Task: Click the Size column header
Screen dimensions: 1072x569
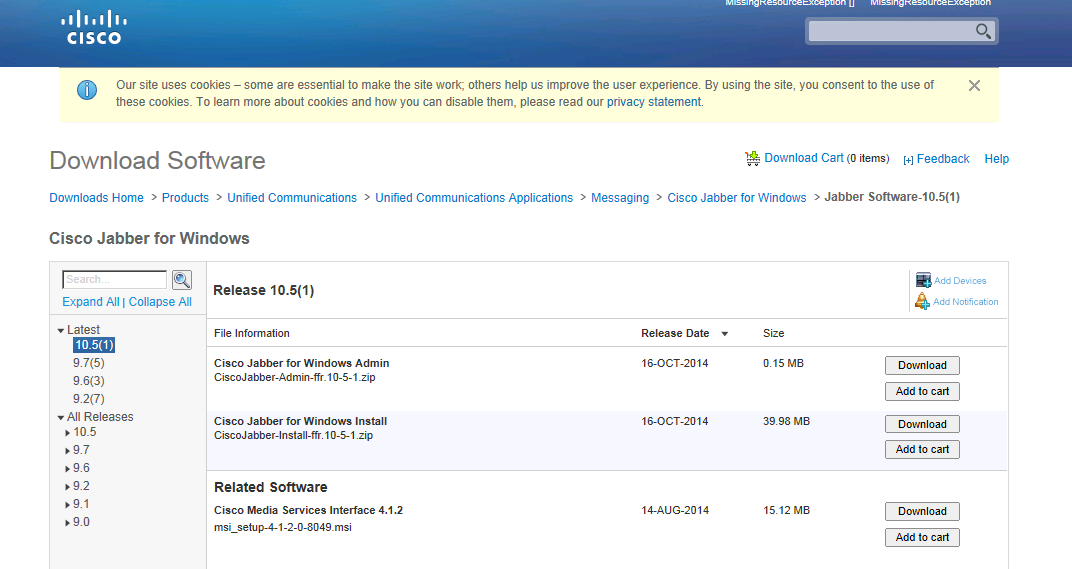Action: tap(773, 333)
